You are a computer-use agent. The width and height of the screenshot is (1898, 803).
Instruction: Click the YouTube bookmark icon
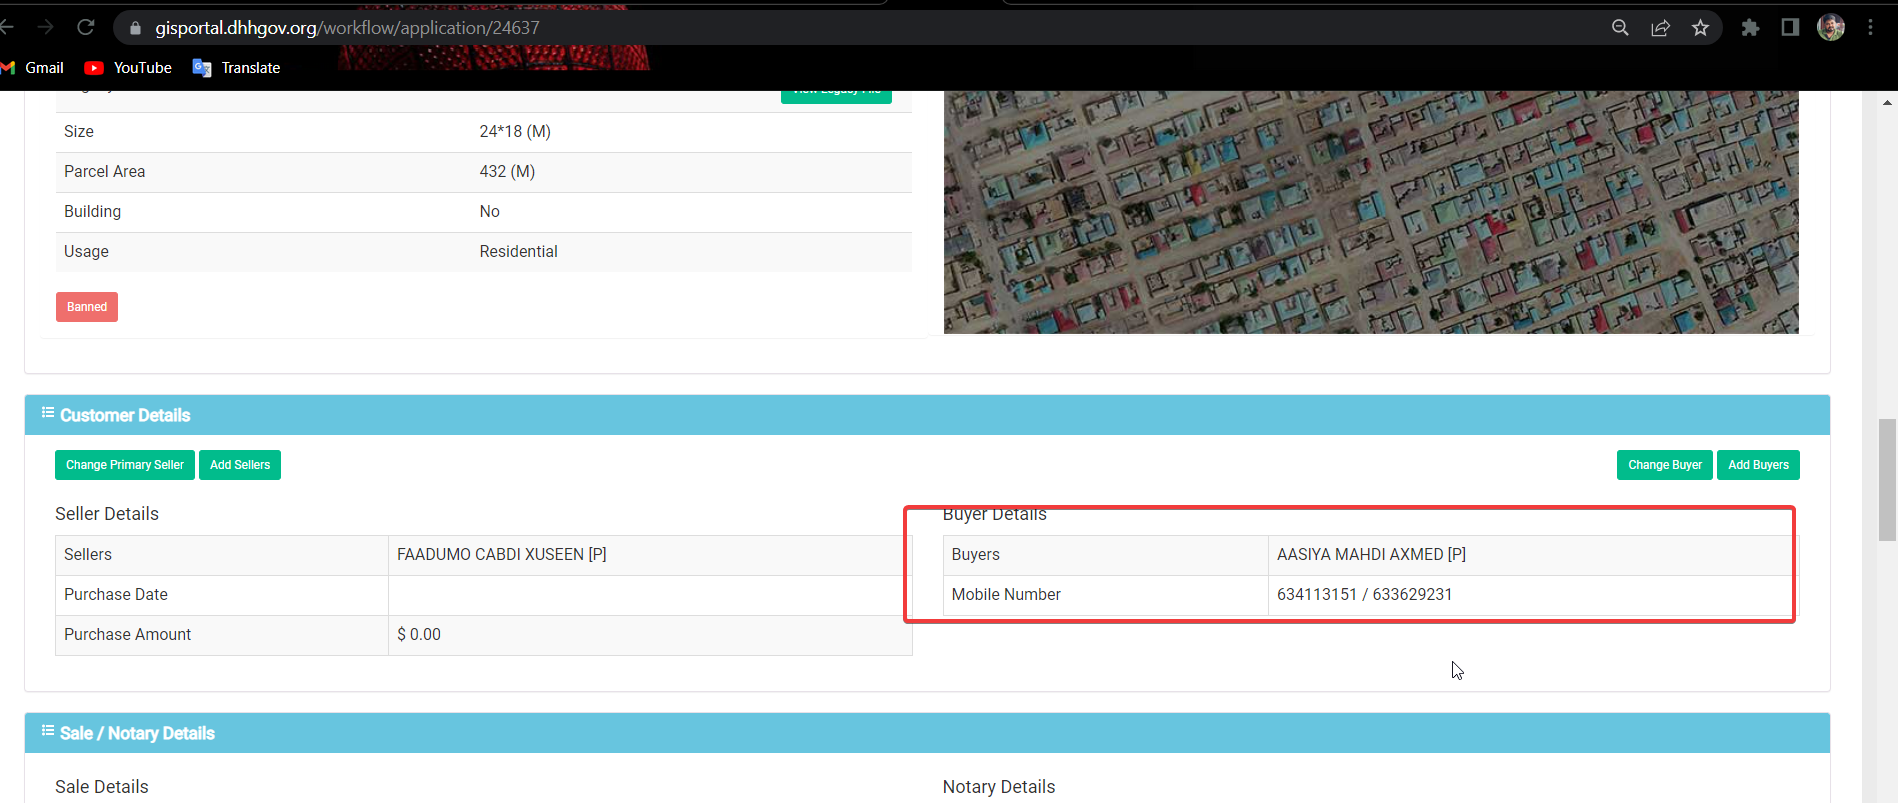click(x=94, y=68)
